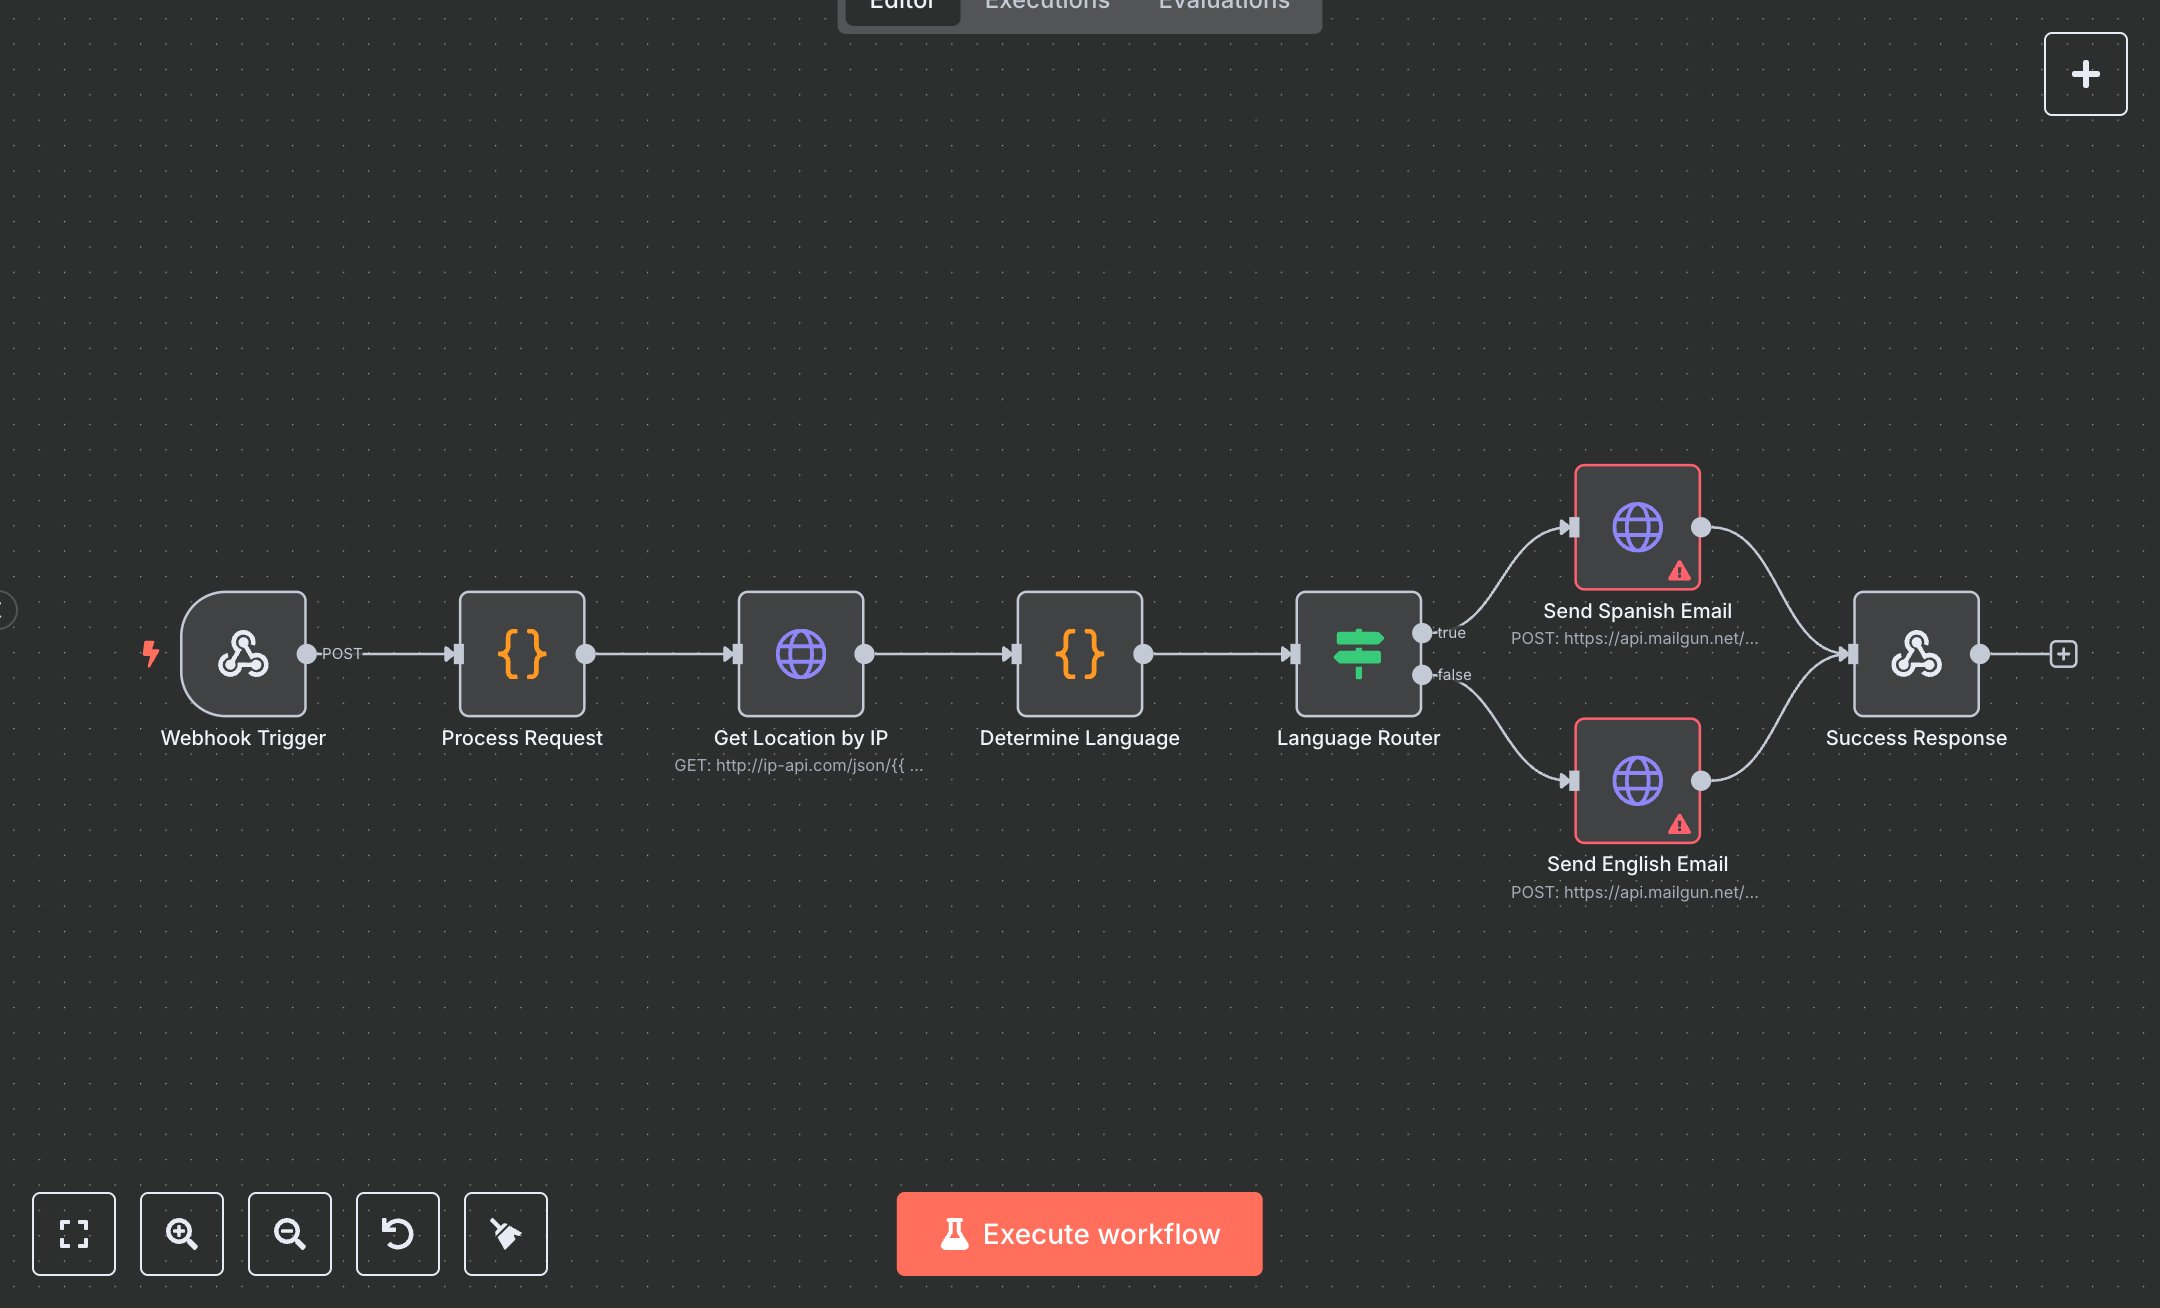Tidy up the workflow nodes
The width and height of the screenshot is (2160, 1308).
click(506, 1234)
